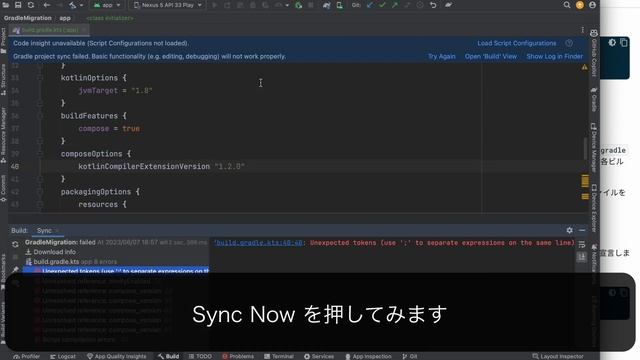Click the hammer Make Project icon
This screenshot has width=640, height=360.
coord(73,5)
